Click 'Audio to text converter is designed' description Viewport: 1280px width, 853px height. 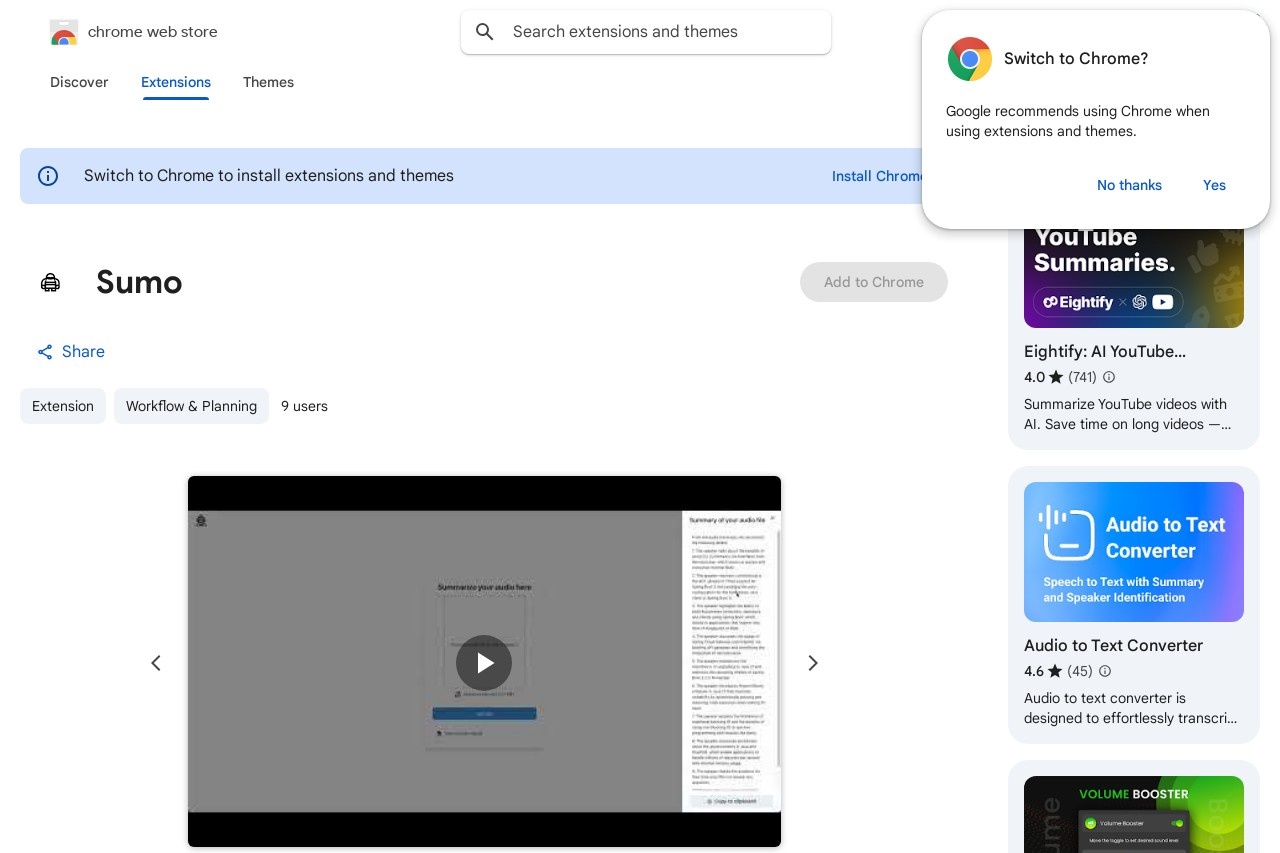click(1130, 708)
